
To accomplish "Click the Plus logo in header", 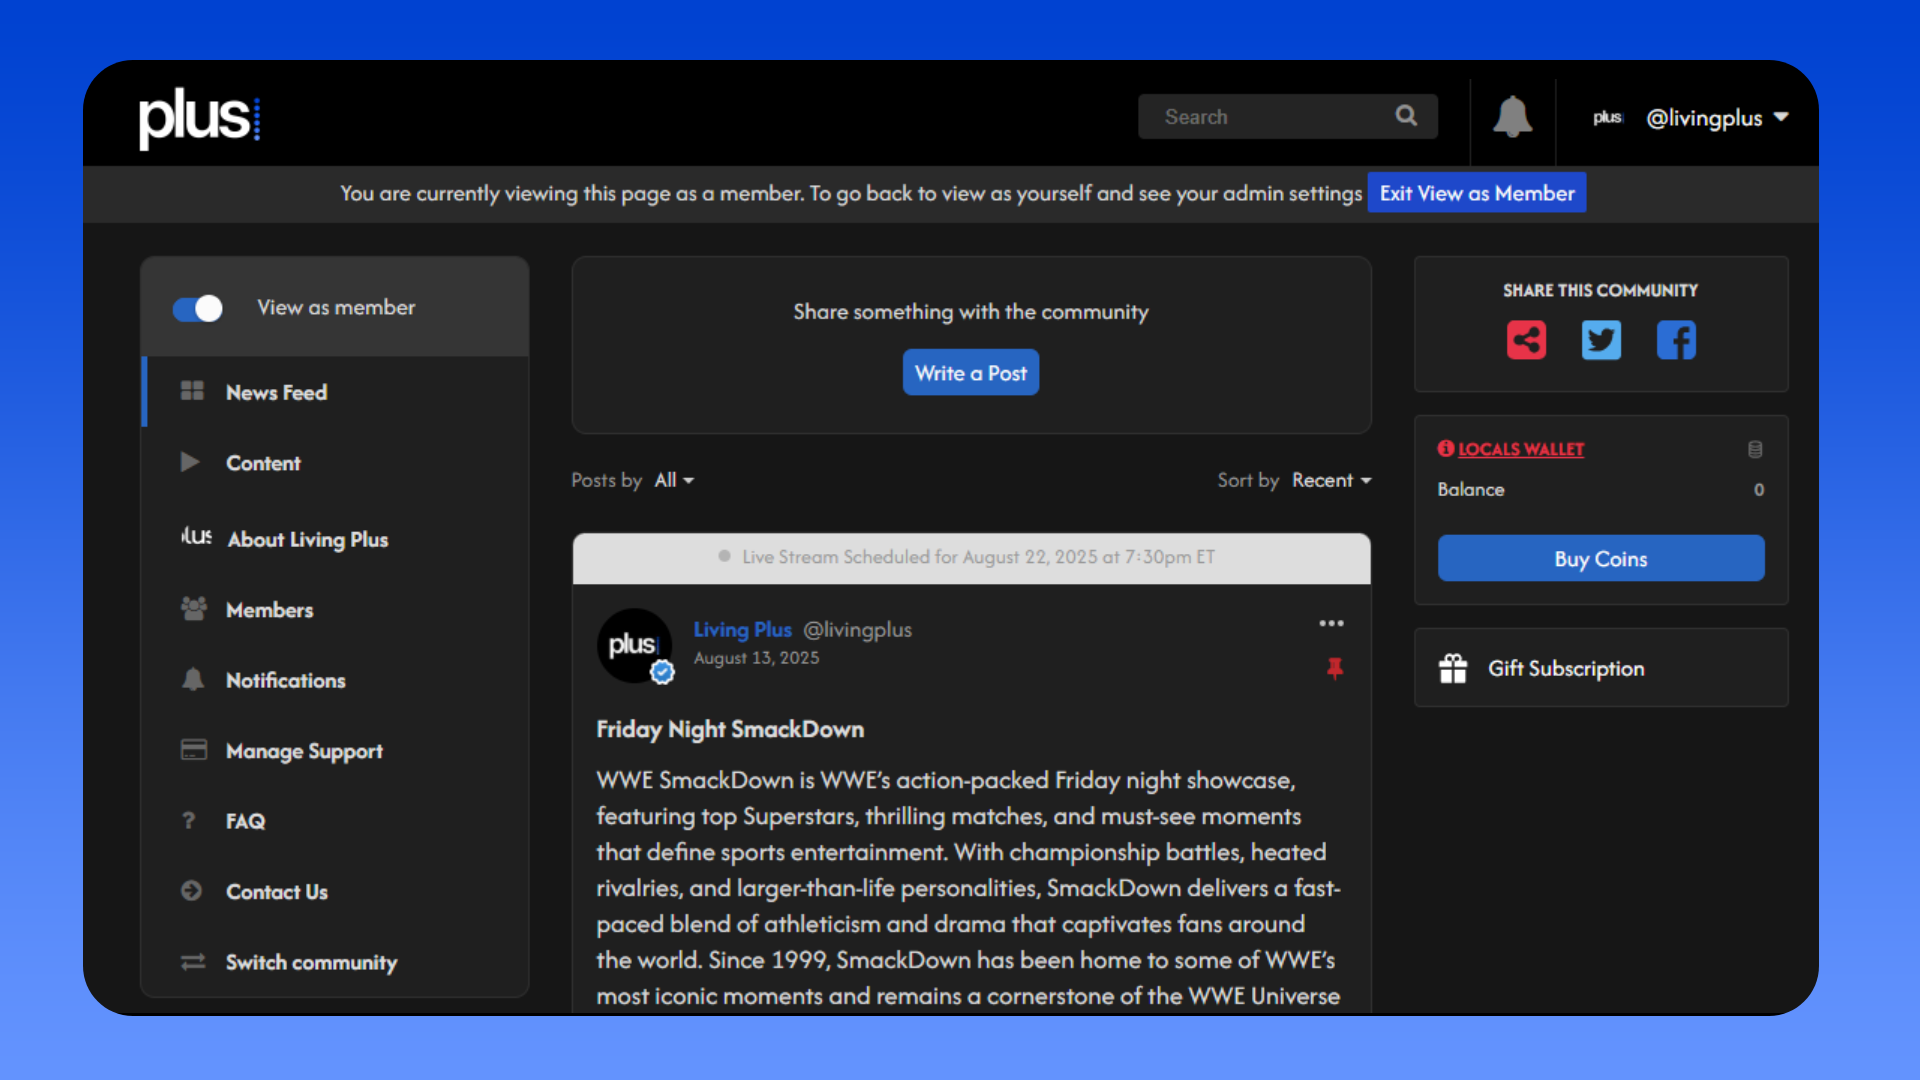I will 199,117.
